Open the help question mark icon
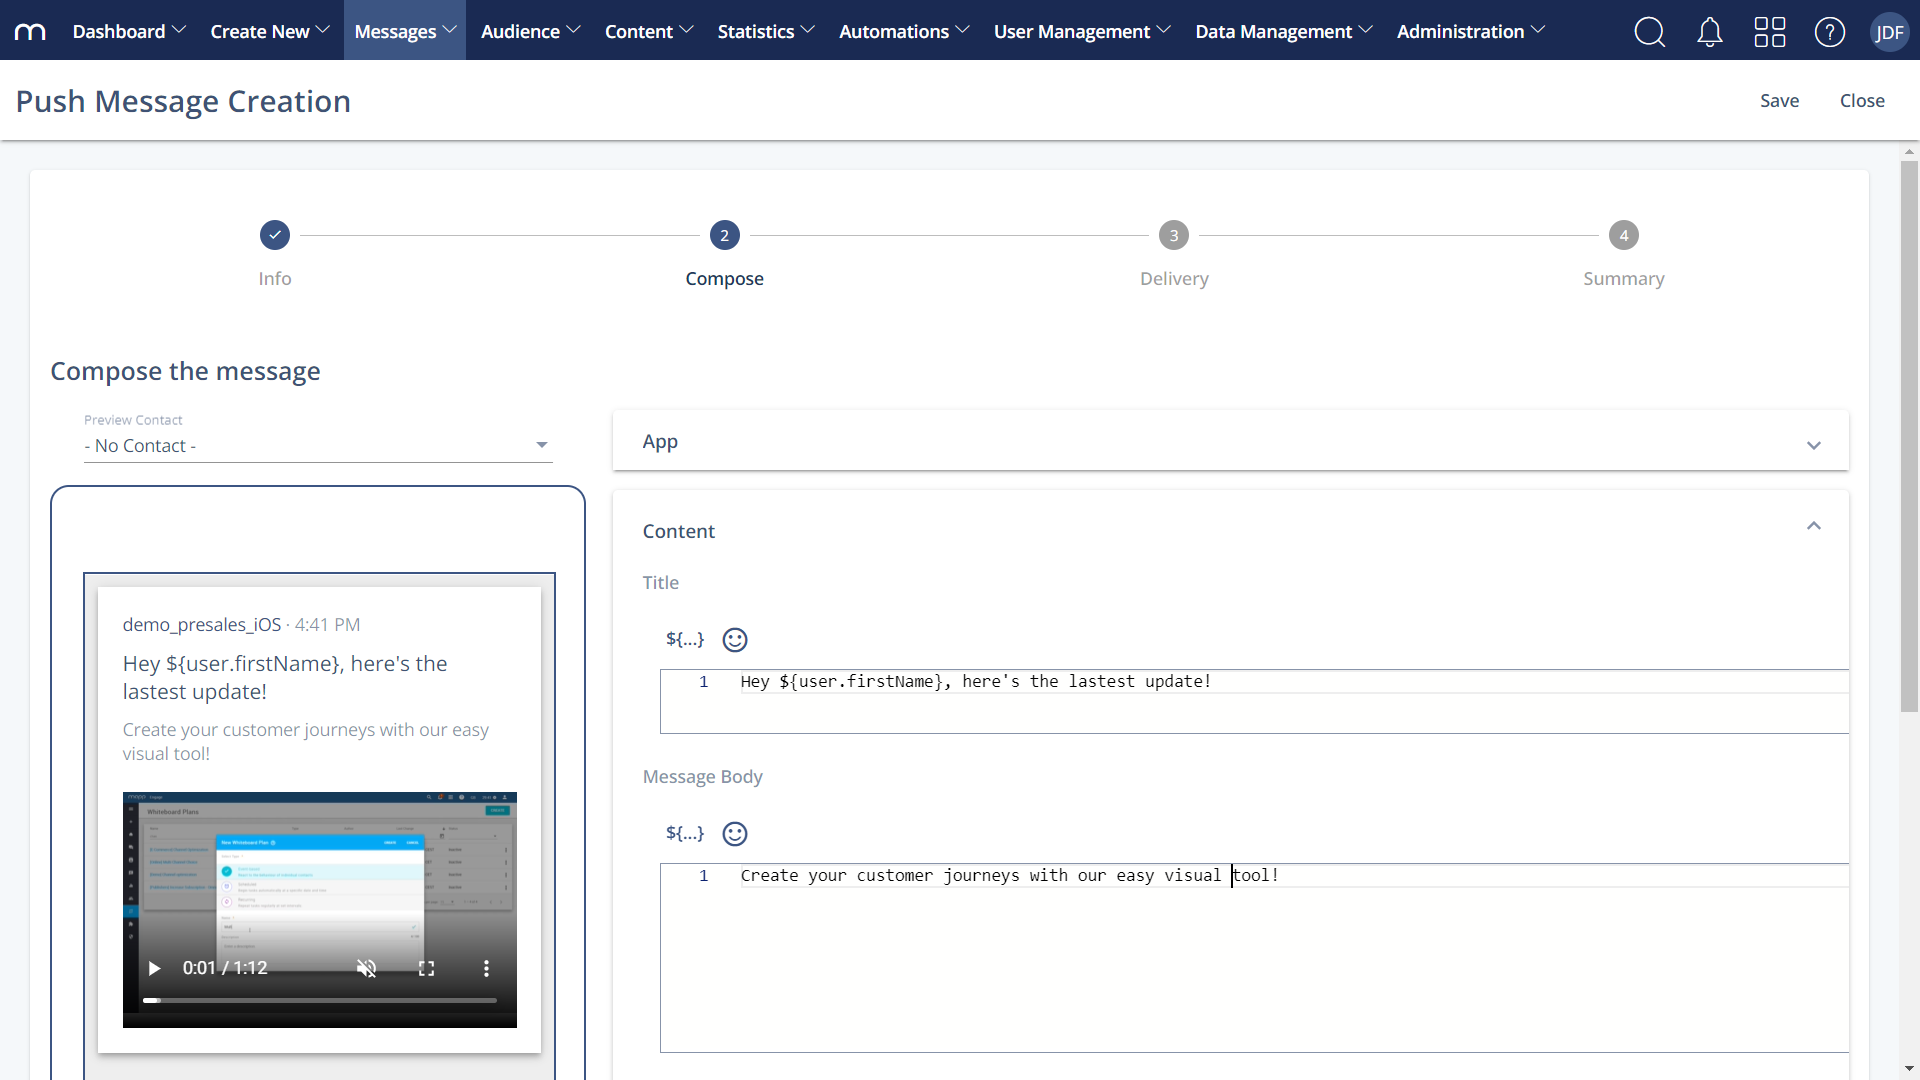Image resolution: width=1920 pixels, height=1080 pixels. click(x=1829, y=31)
